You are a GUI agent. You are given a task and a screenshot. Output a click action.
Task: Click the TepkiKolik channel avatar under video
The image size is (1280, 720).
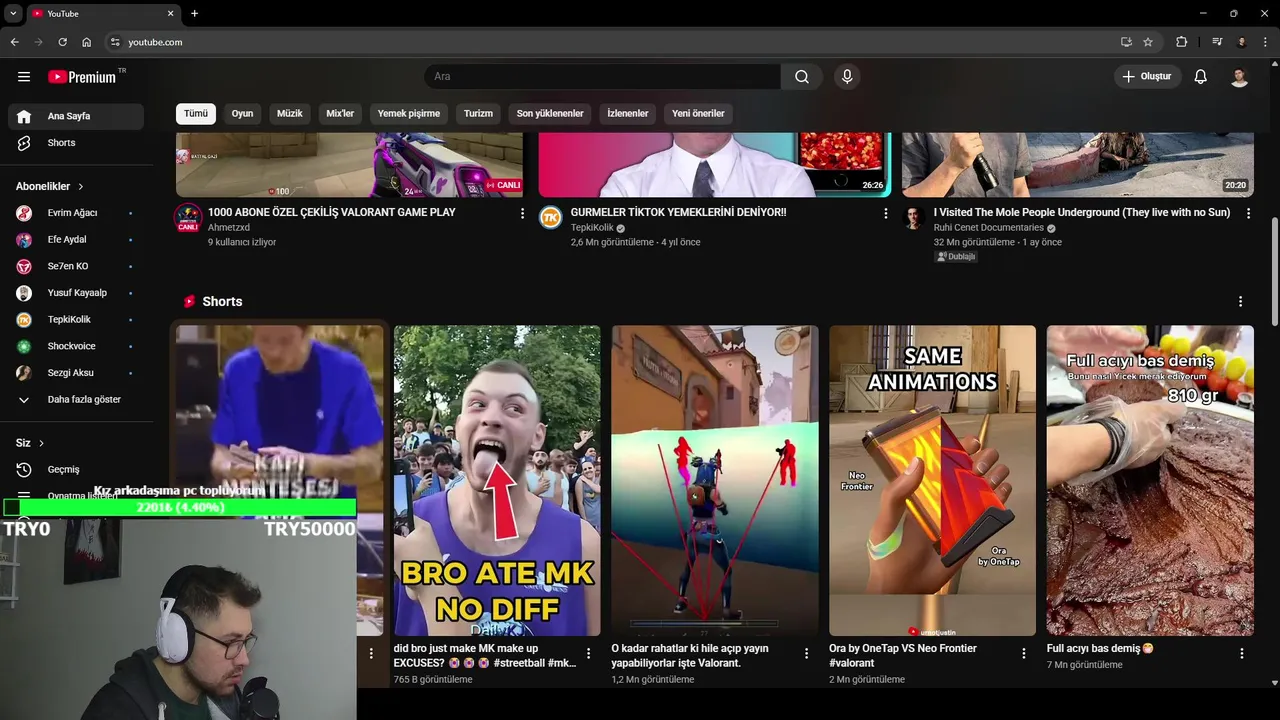click(x=551, y=217)
